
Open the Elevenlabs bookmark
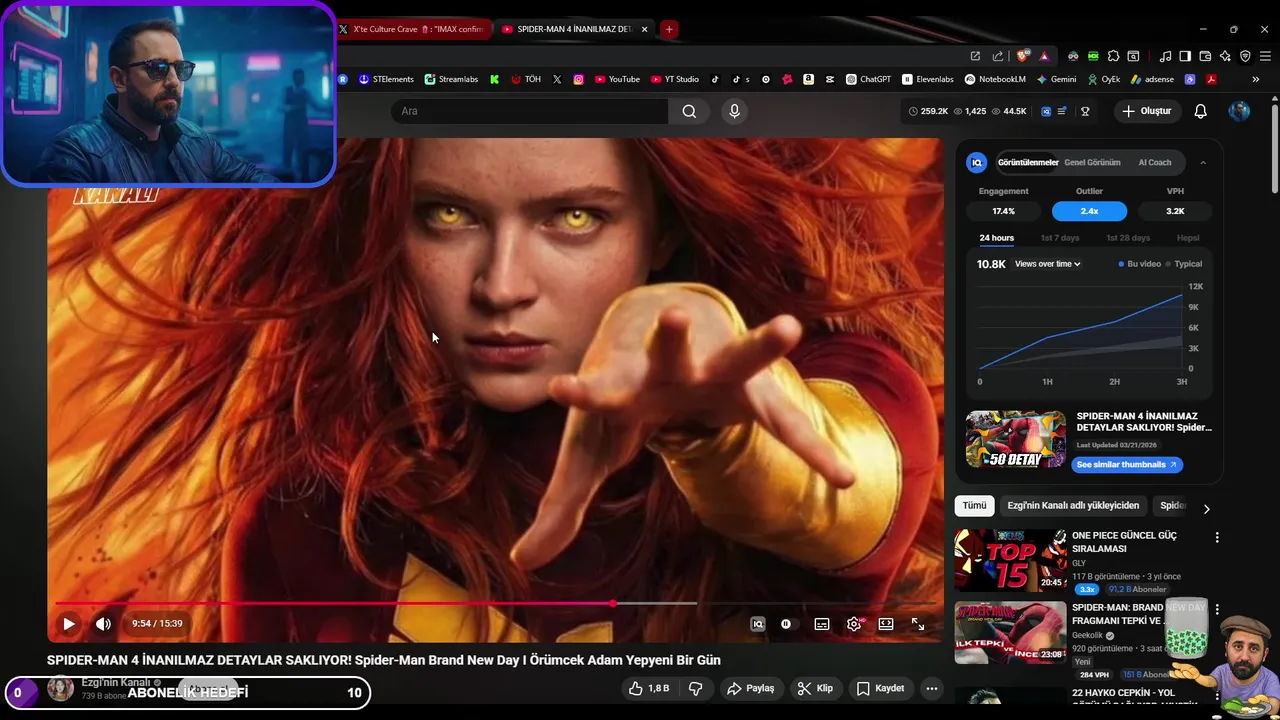(x=928, y=79)
